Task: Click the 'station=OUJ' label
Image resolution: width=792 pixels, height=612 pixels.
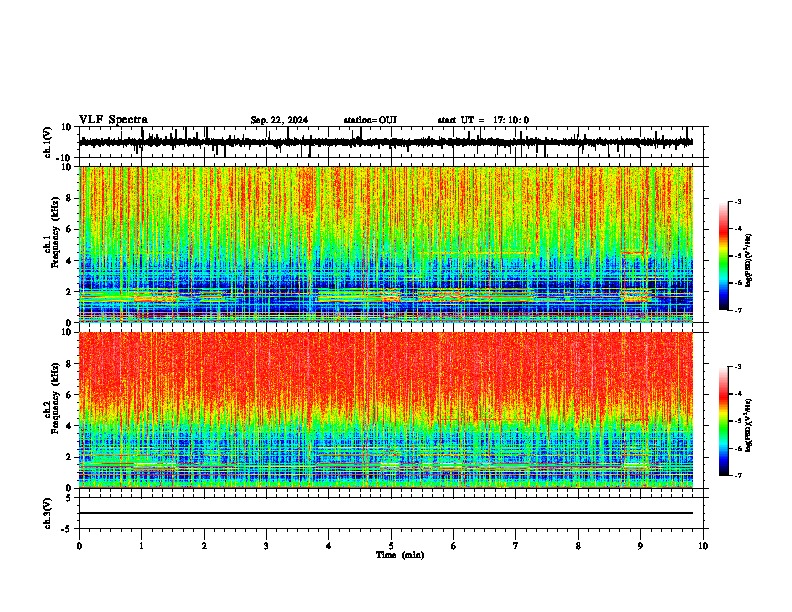Action: click(x=370, y=120)
